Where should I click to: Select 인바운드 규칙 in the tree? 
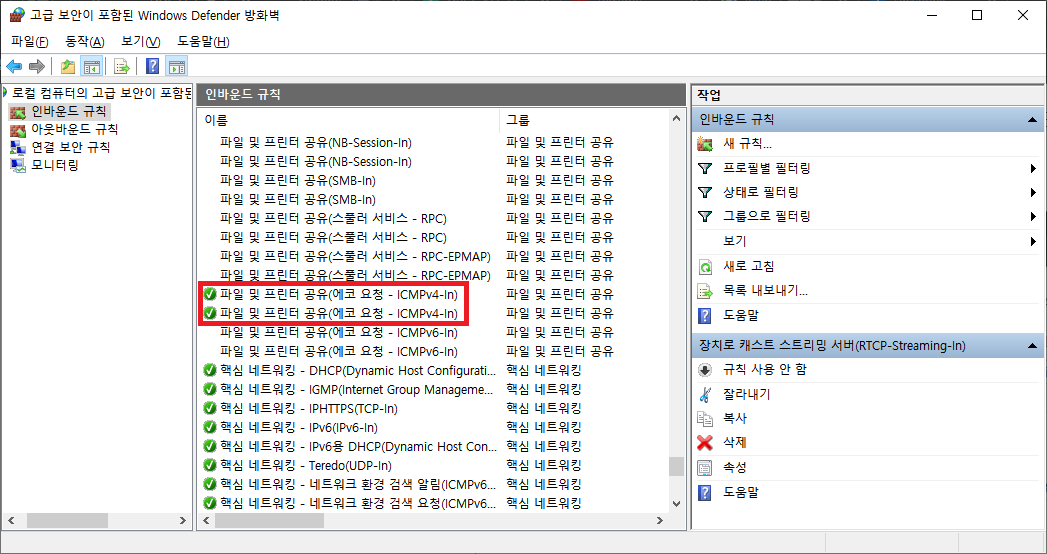[68, 111]
